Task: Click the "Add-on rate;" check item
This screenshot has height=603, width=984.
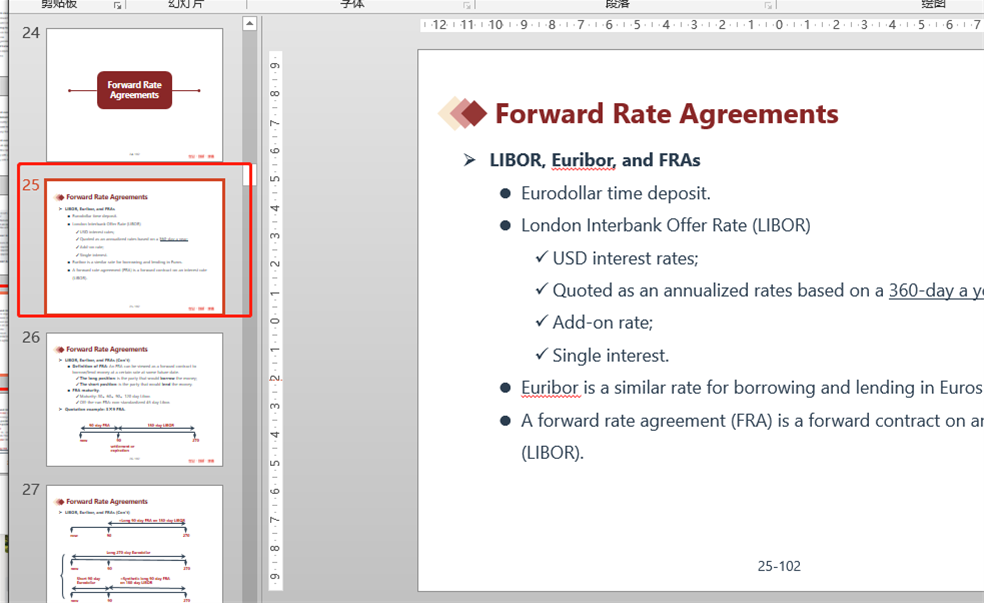Action: (x=602, y=323)
